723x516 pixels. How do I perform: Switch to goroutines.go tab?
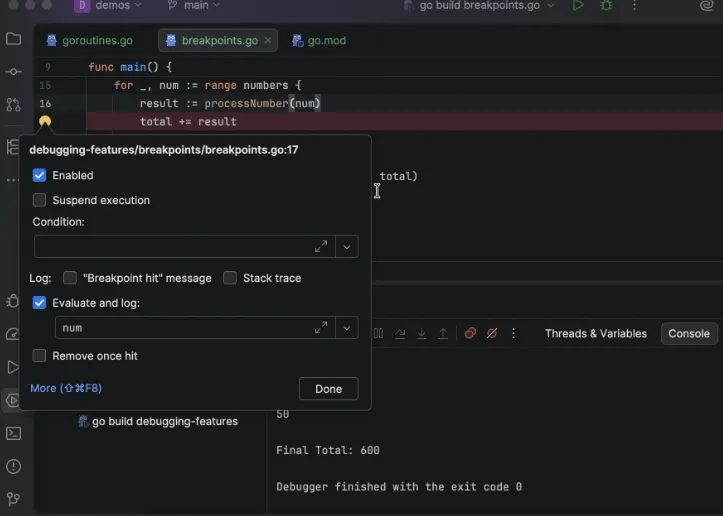[x=90, y=41]
